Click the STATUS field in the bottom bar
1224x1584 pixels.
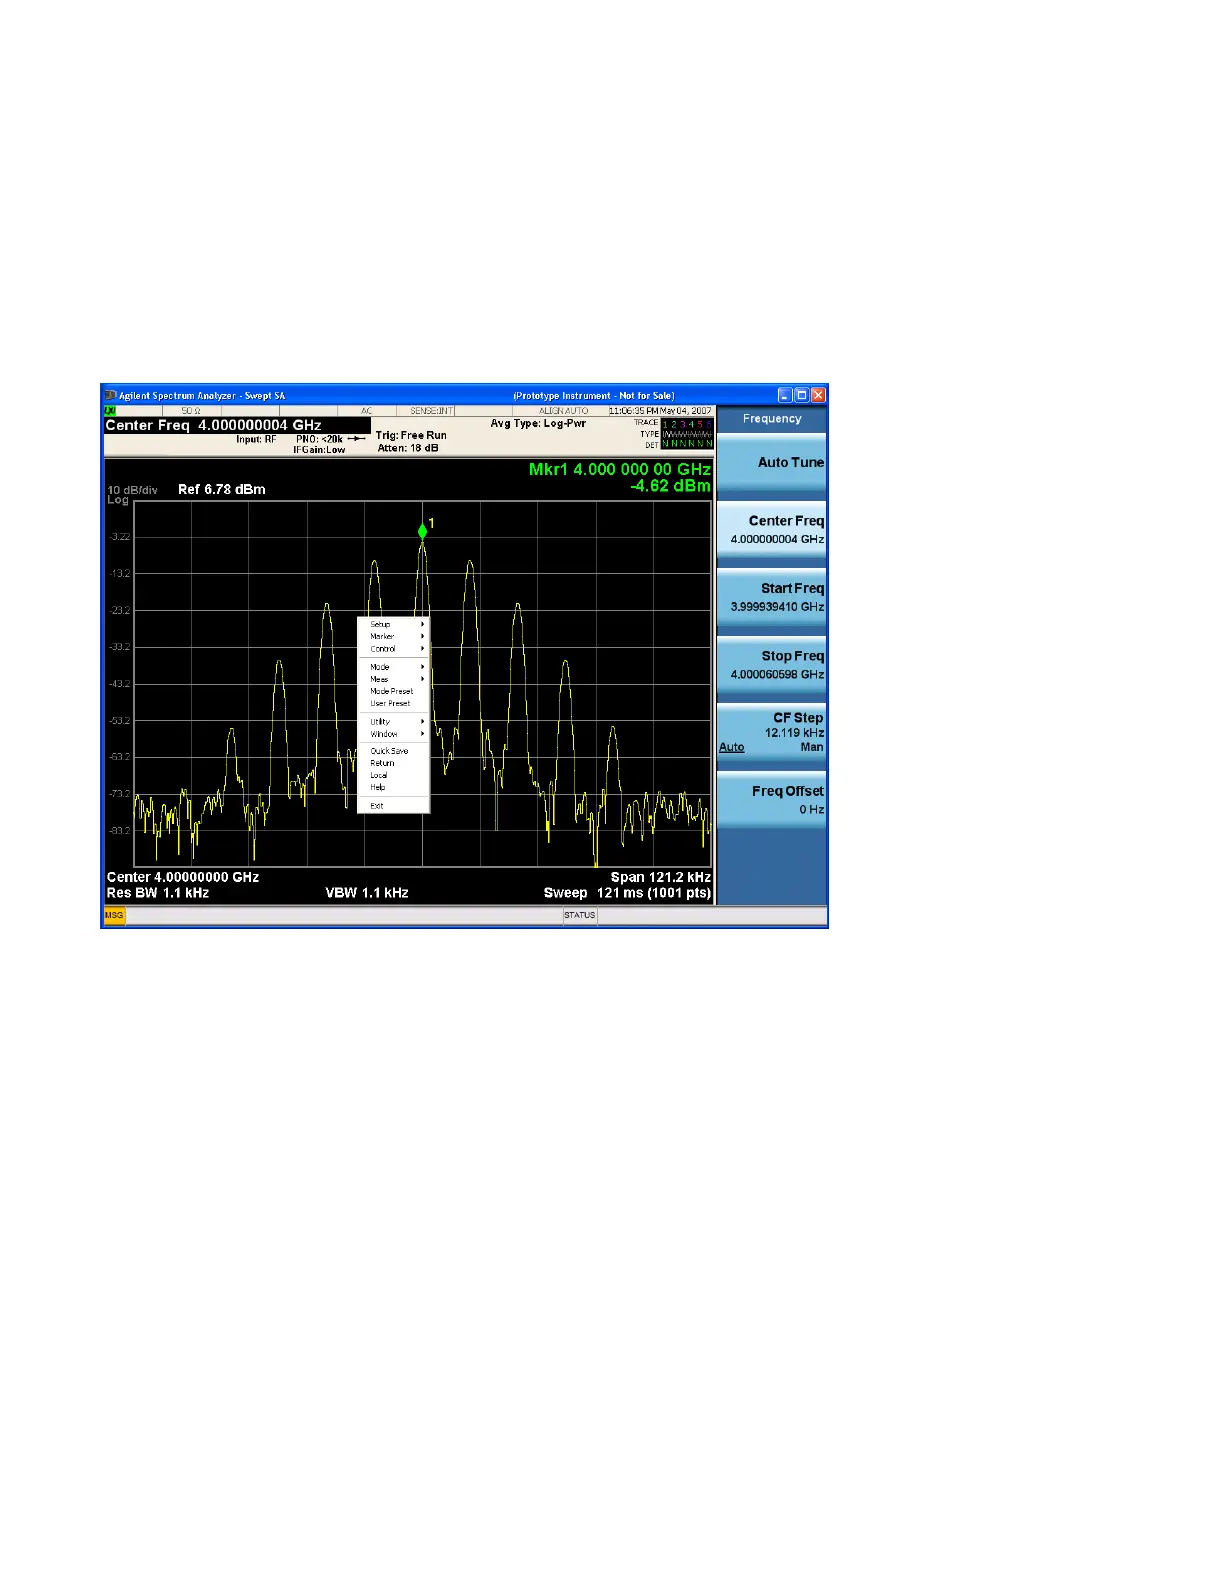[580, 915]
